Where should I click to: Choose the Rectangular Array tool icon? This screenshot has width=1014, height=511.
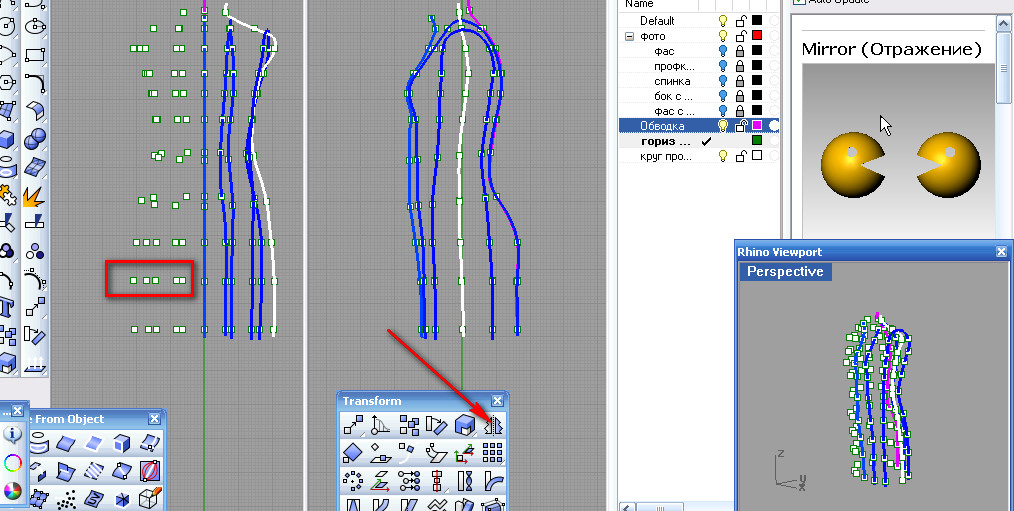point(491,454)
